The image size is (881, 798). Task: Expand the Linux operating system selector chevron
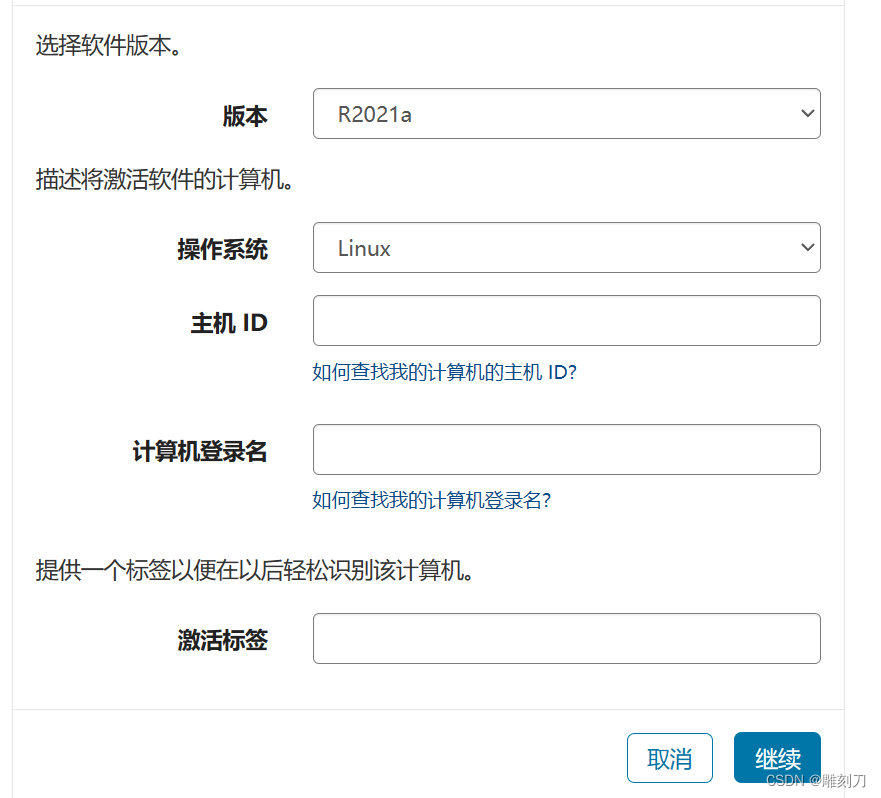click(x=807, y=247)
